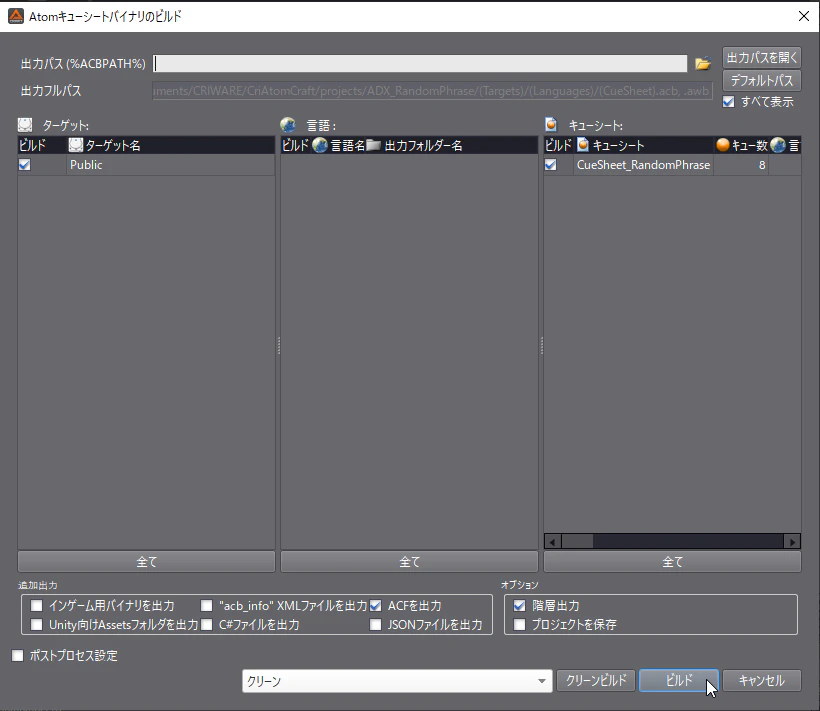Uncheck the CueSheet_RandomPhrase build checkbox
The height and width of the screenshot is (711, 820).
[x=551, y=165]
